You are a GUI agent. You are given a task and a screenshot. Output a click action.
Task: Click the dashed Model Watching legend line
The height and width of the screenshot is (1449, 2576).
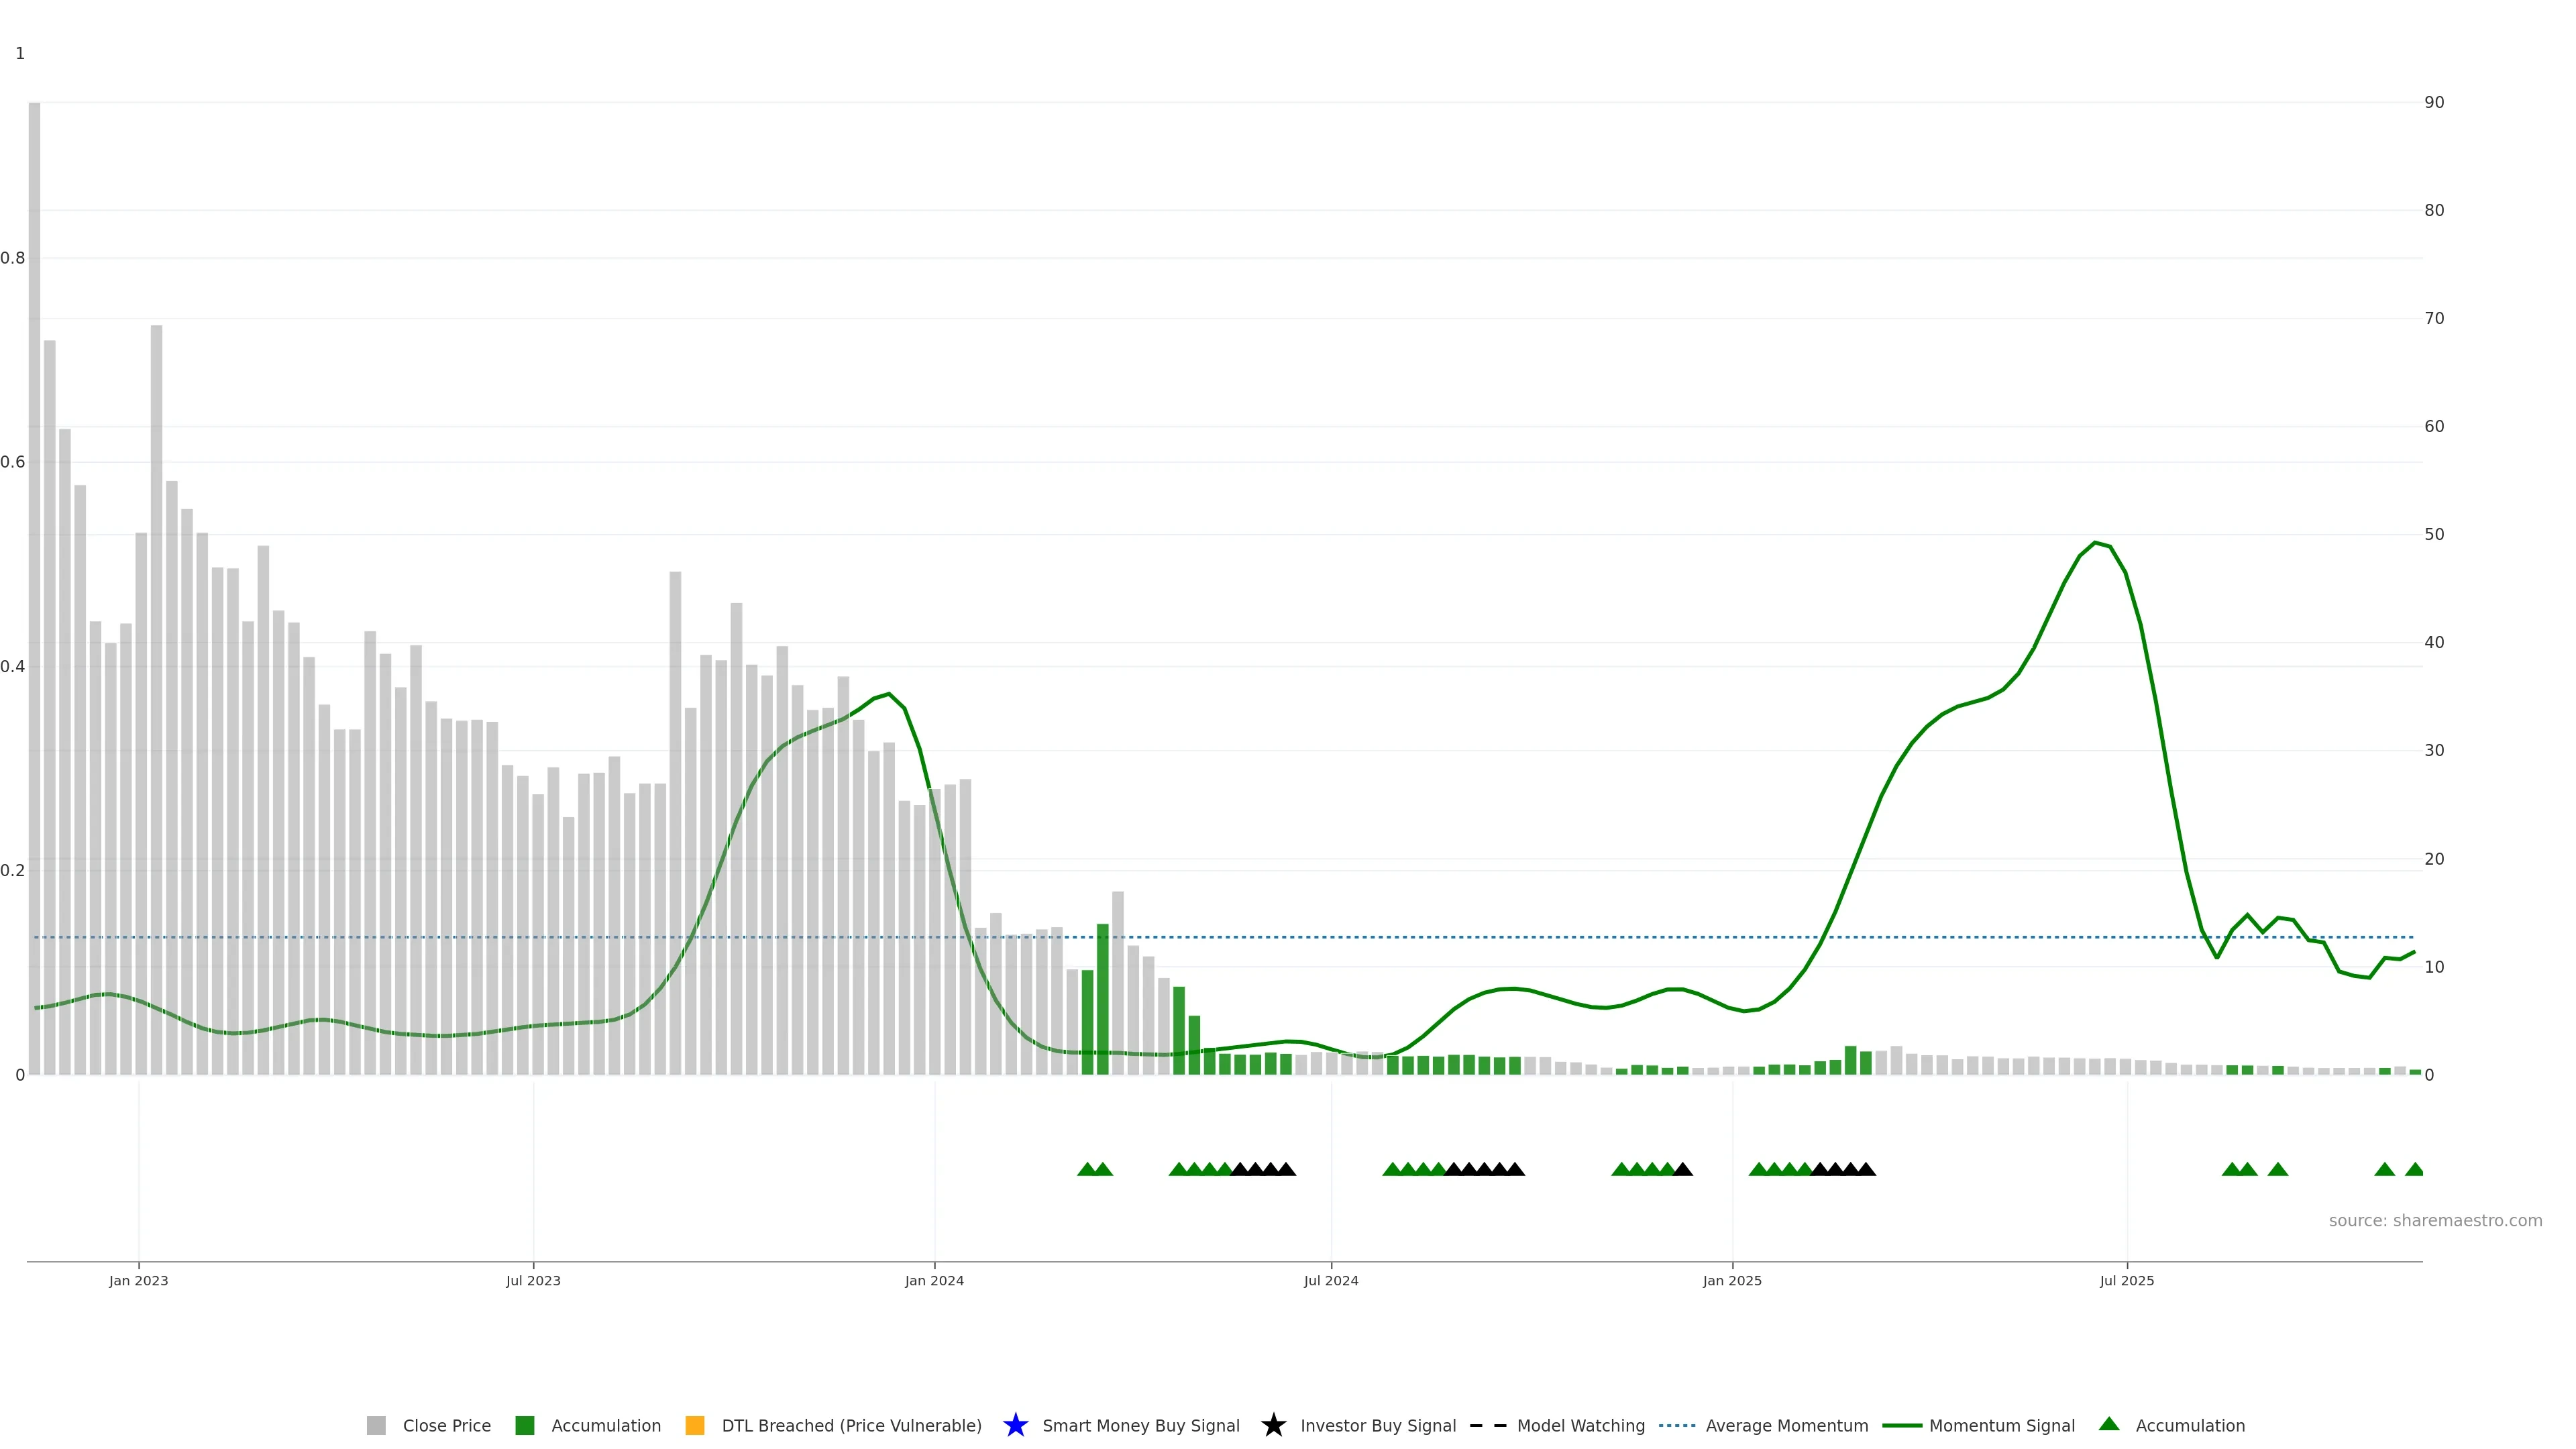[x=1488, y=1426]
